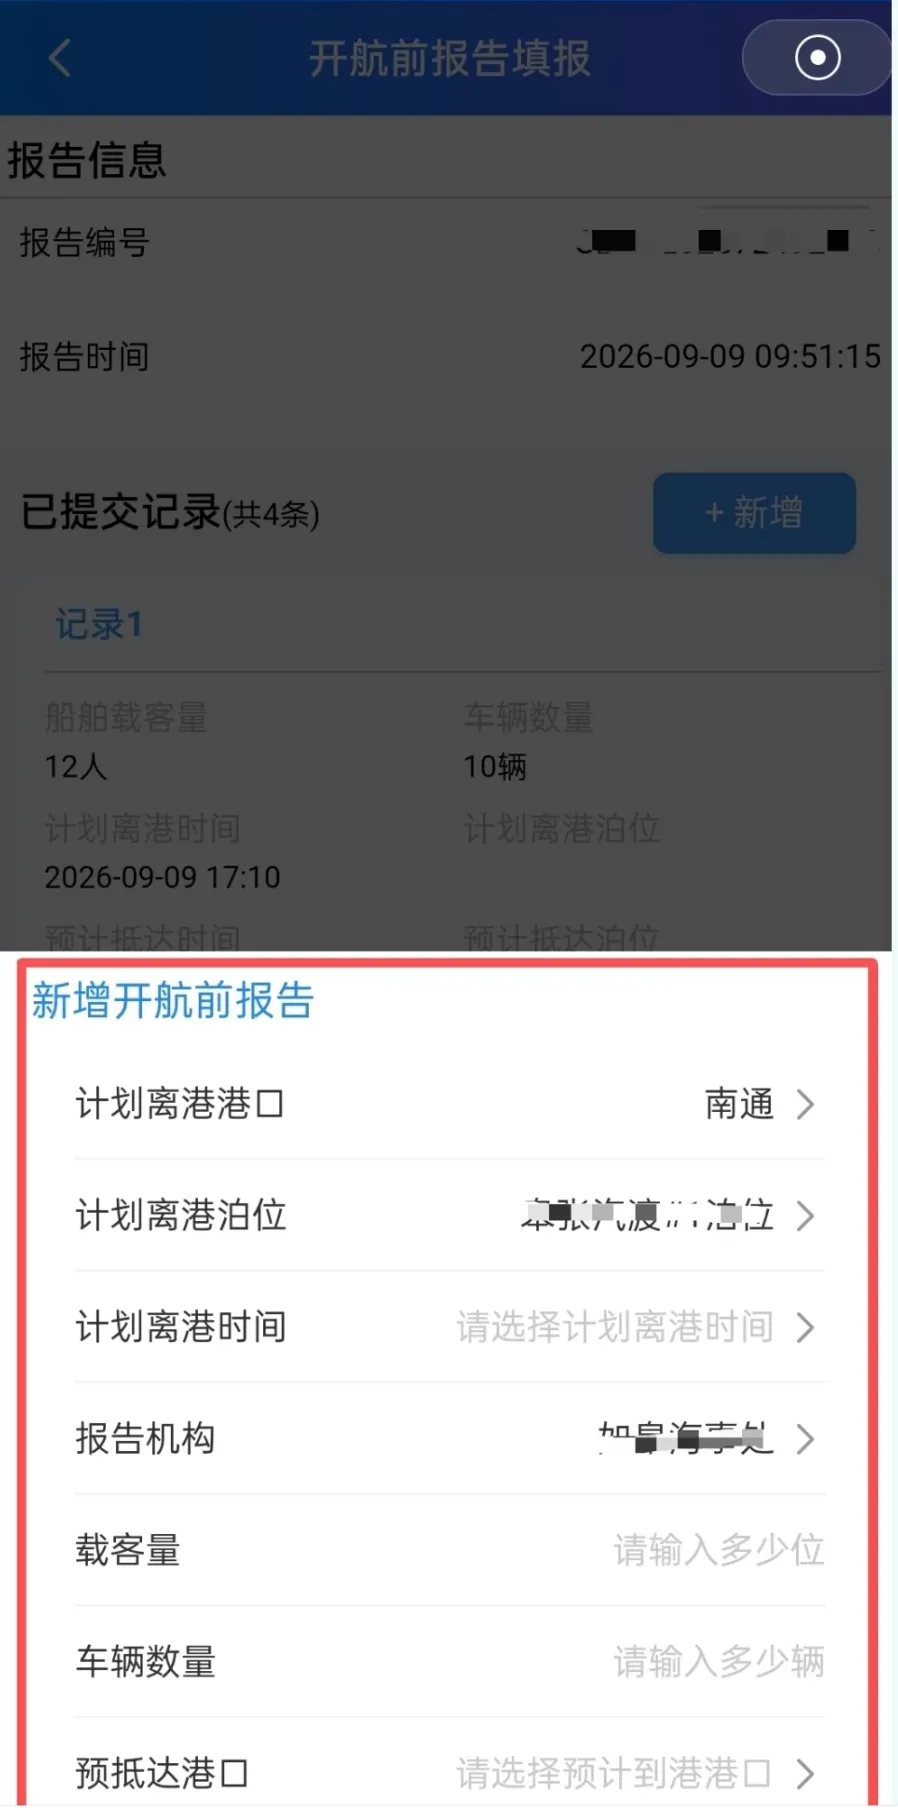Open 报告机构 chevron arrow

coord(805,1439)
